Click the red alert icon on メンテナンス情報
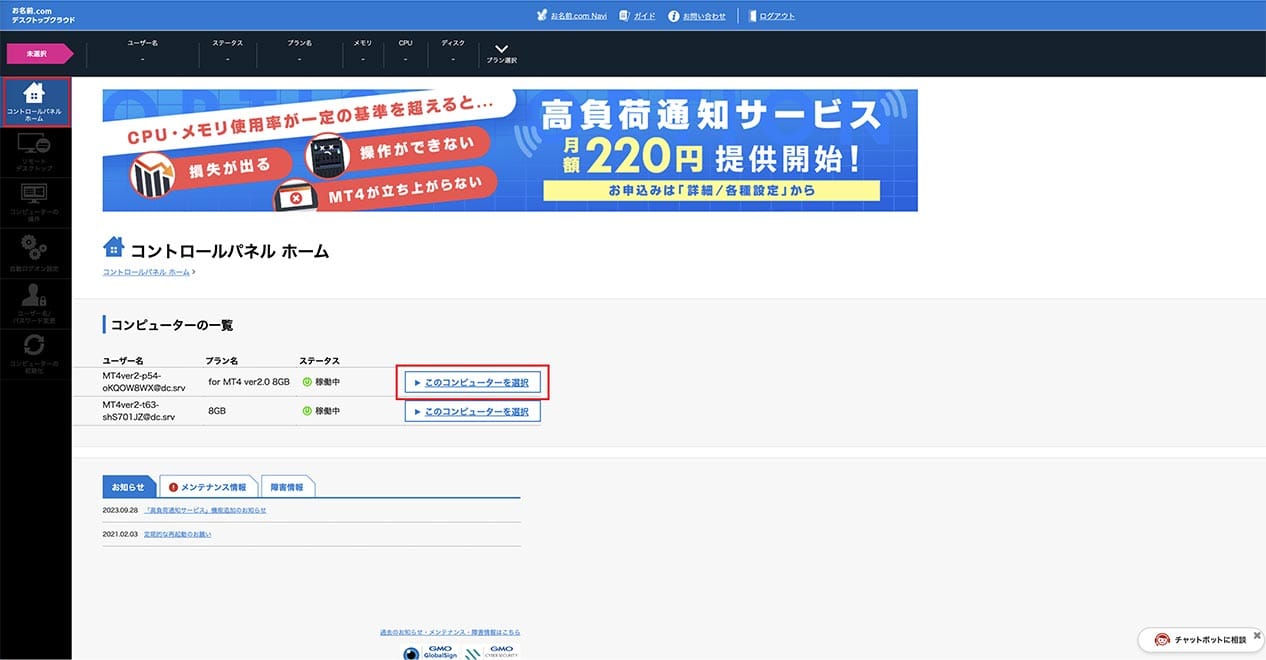The width and height of the screenshot is (1266, 660). click(173, 487)
